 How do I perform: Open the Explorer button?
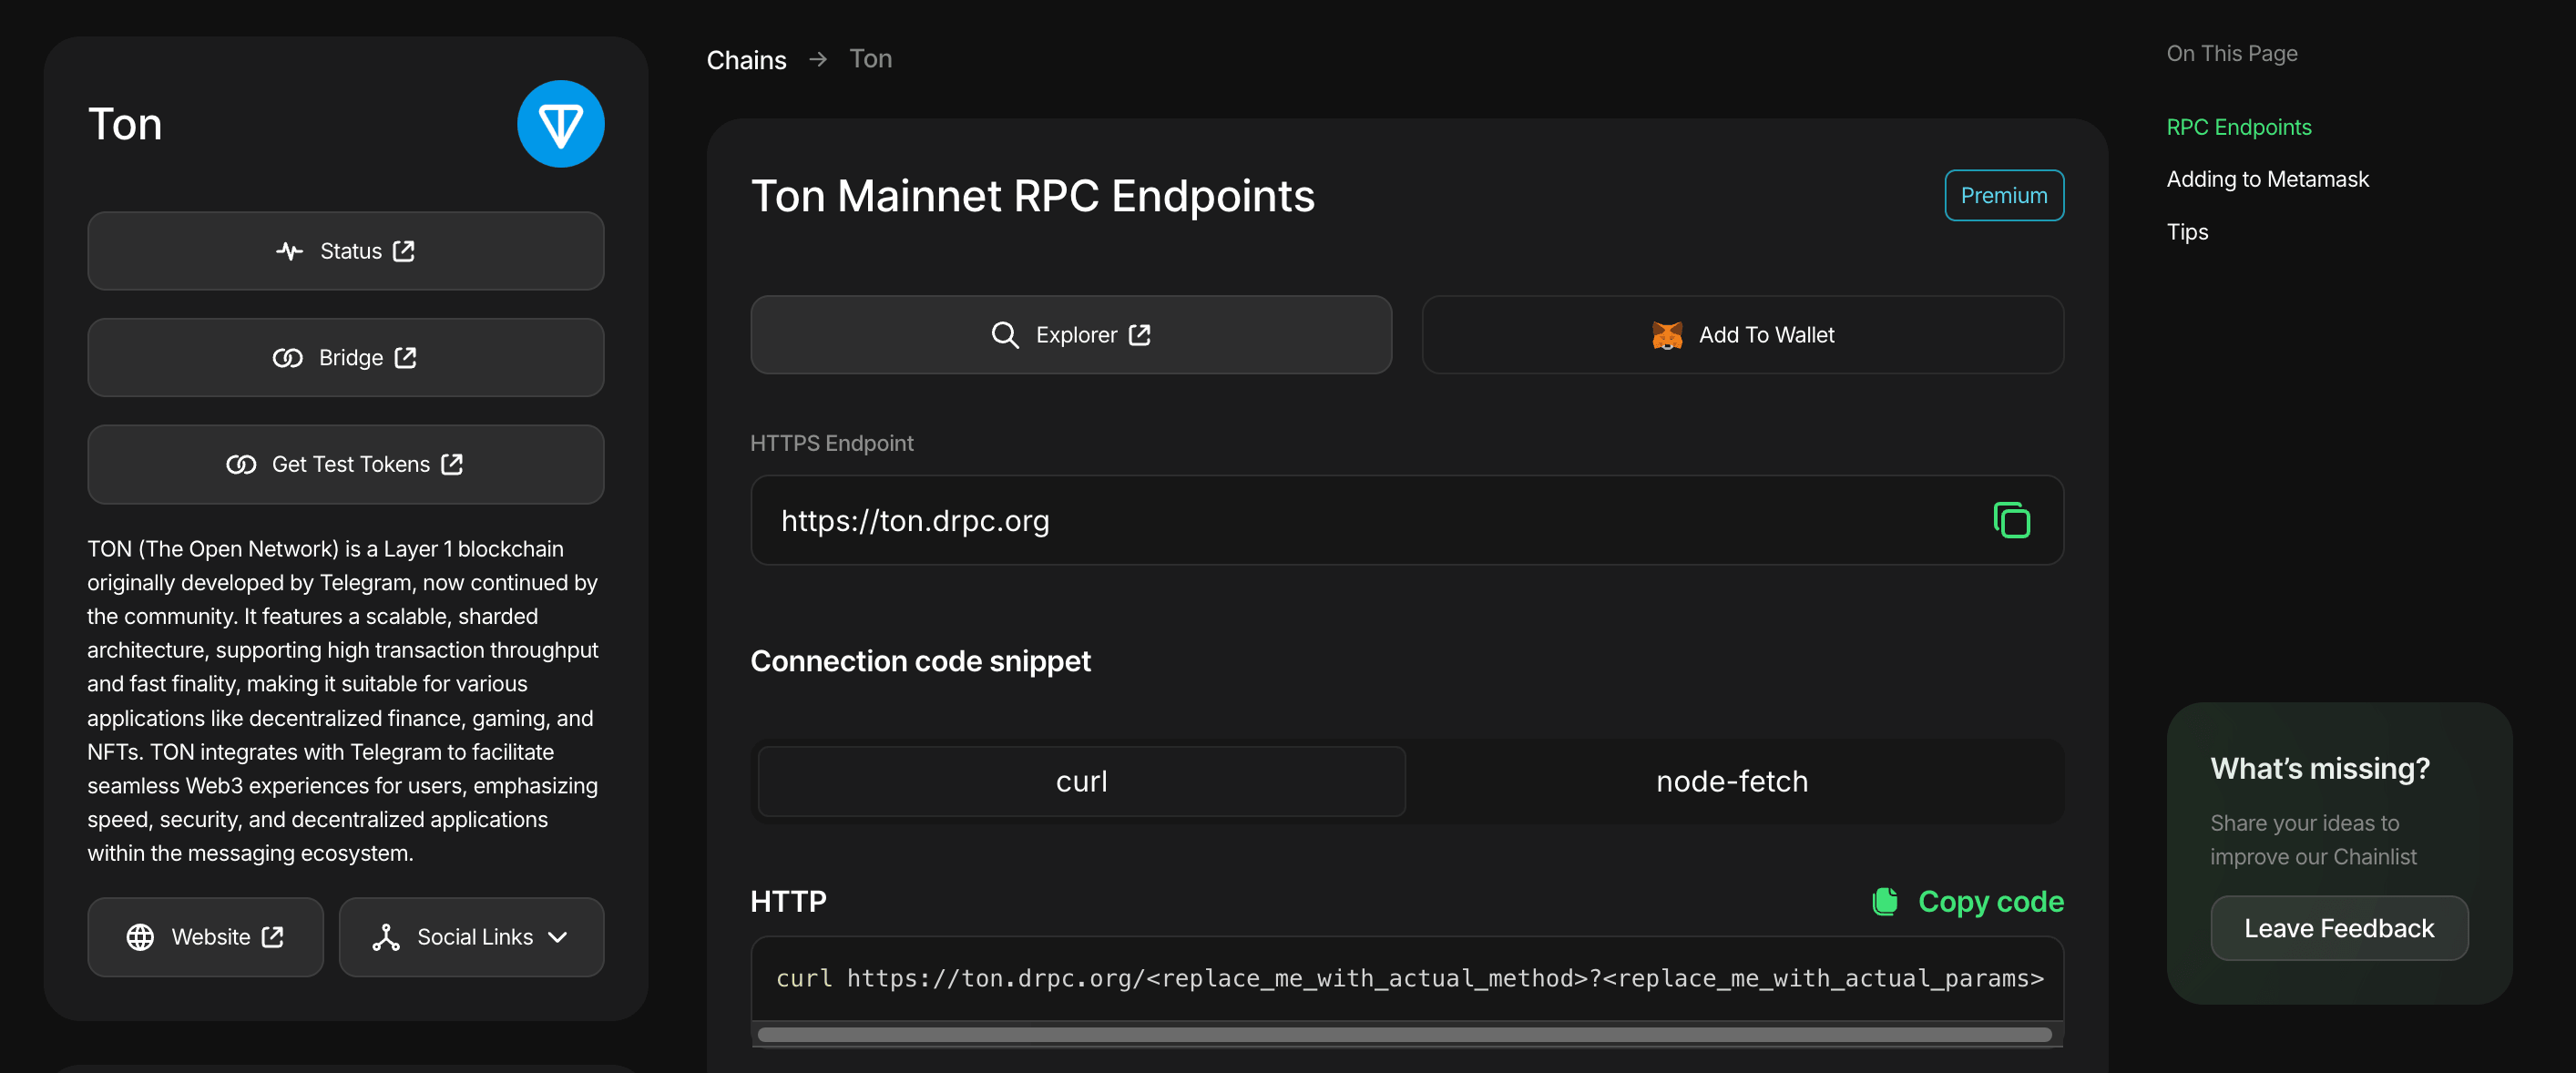(x=1071, y=335)
